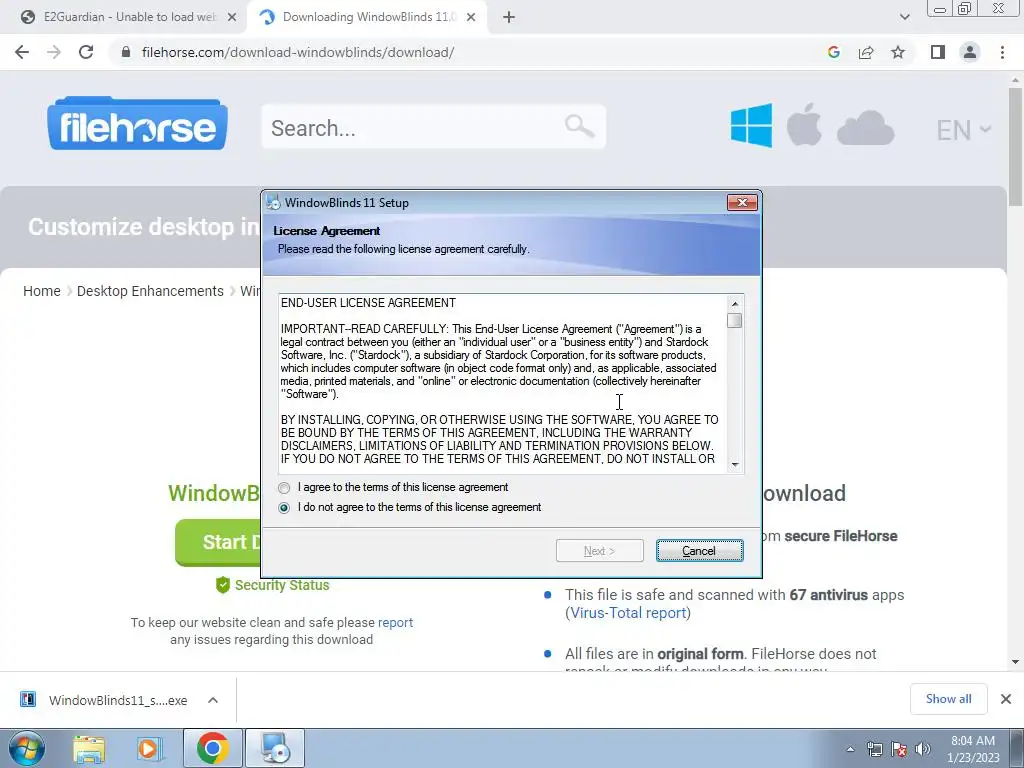The height and width of the screenshot is (768, 1024).
Task: Click license text scrollbar down arrow
Action: (x=735, y=464)
